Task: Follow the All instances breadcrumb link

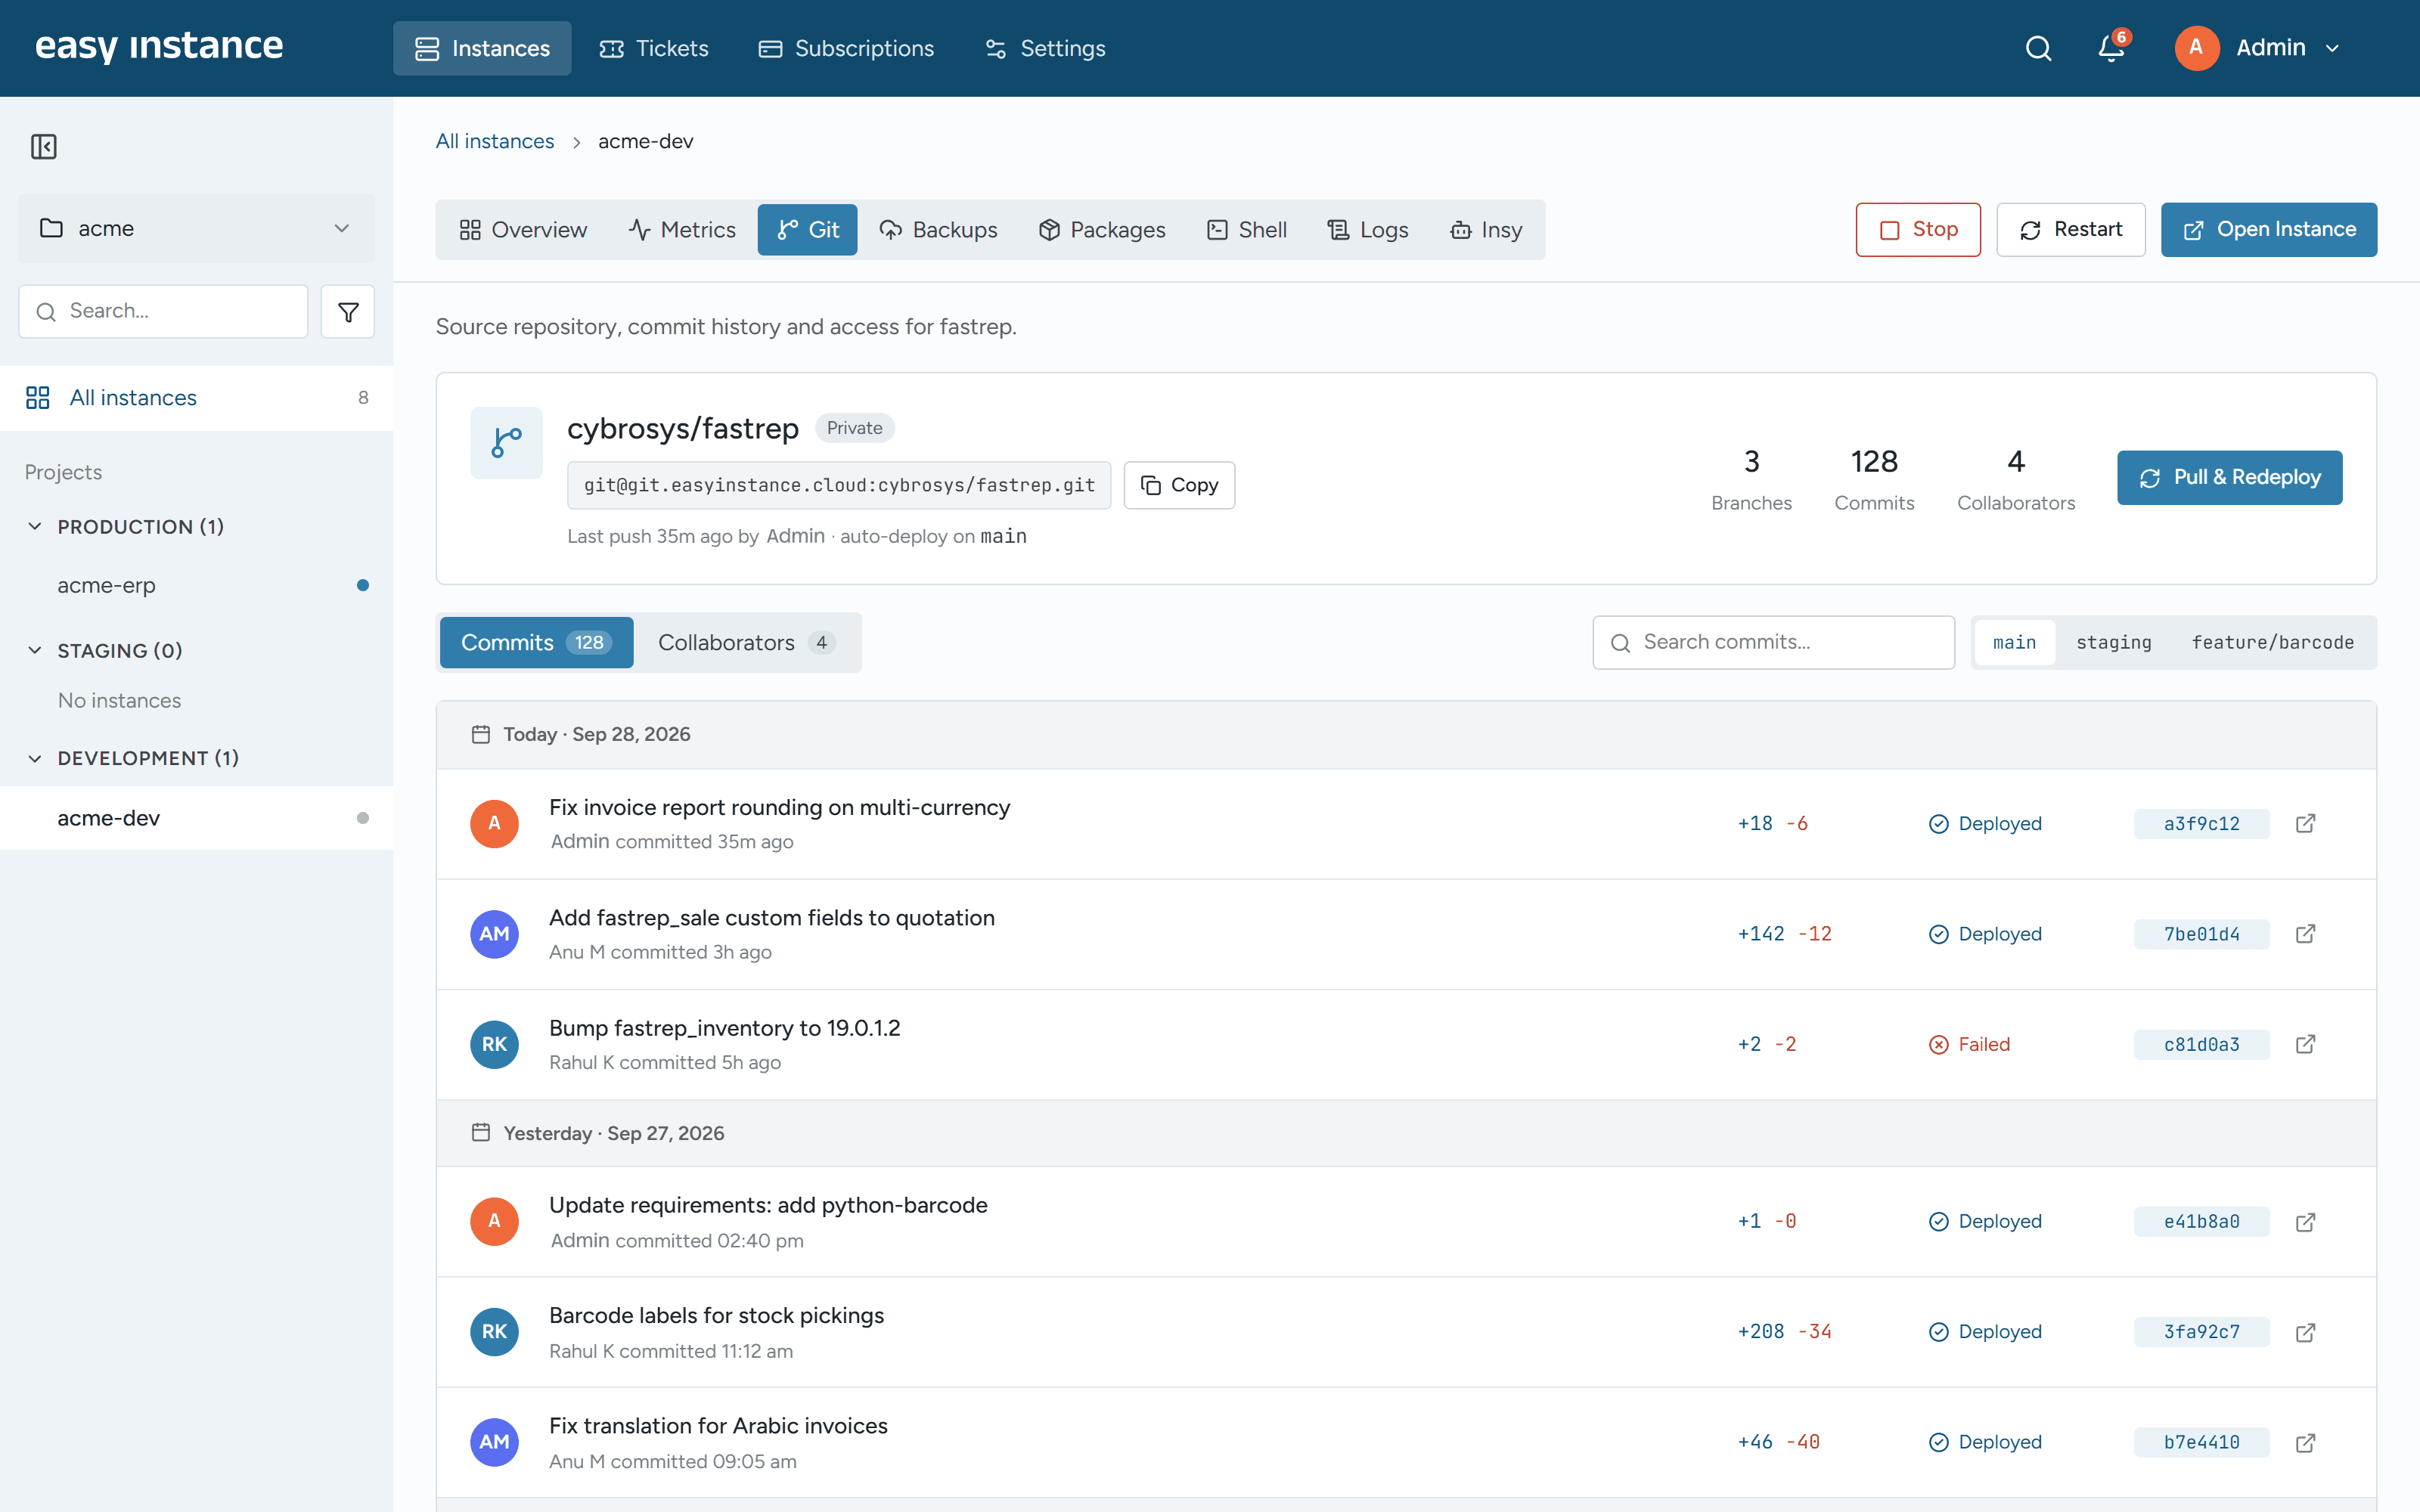Action: point(494,141)
